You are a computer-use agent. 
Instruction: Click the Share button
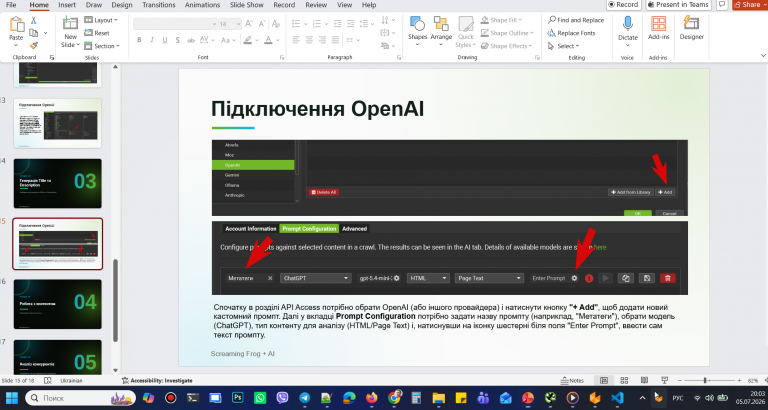click(750, 4)
